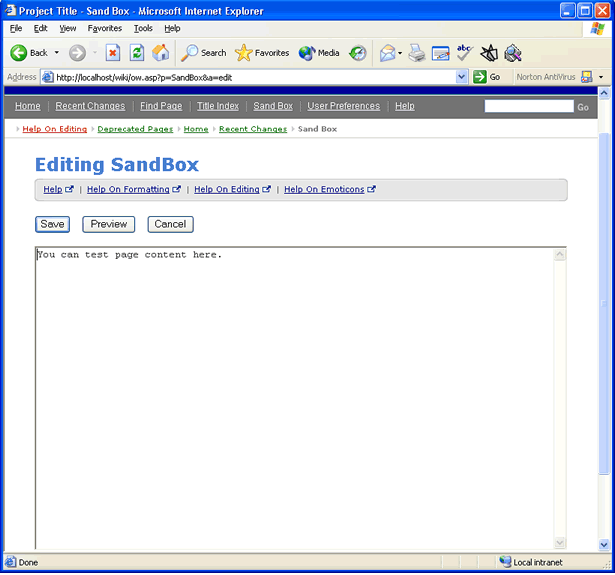This screenshot has width=615, height=575.
Task: Click the wiki search input field
Action: click(529, 106)
